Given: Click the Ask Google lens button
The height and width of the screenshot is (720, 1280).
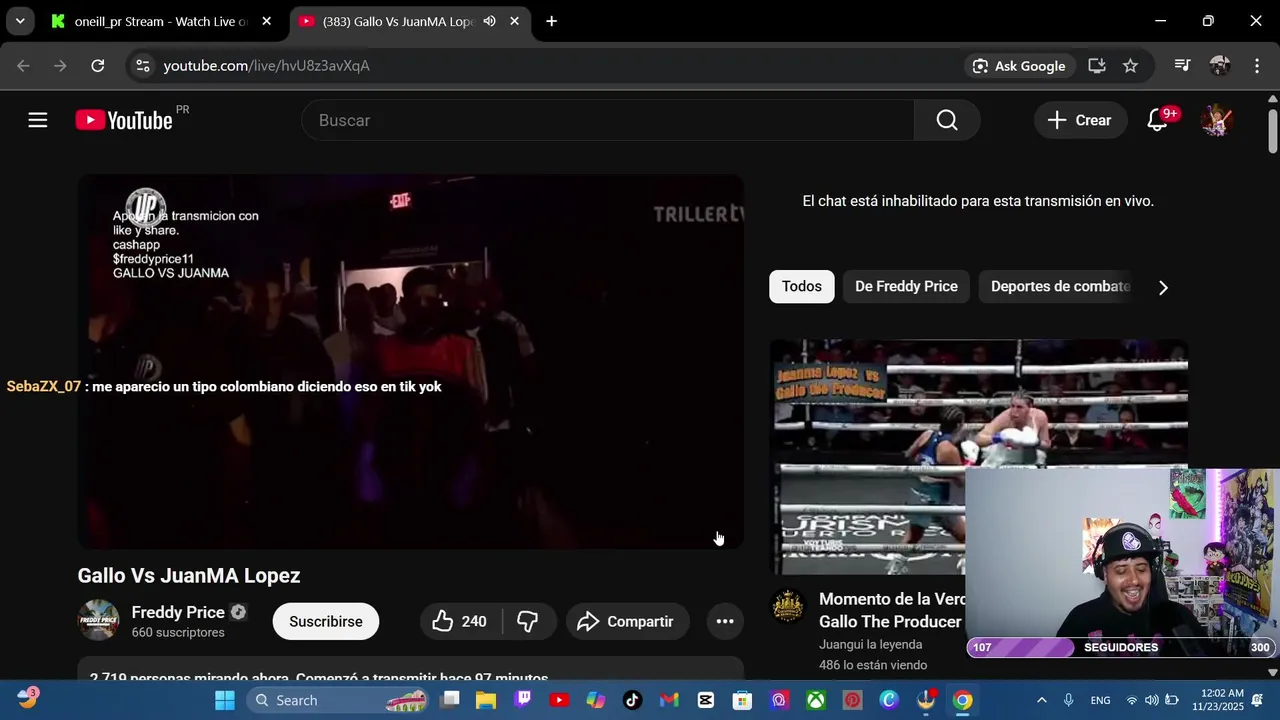Looking at the screenshot, I should point(1019,65).
